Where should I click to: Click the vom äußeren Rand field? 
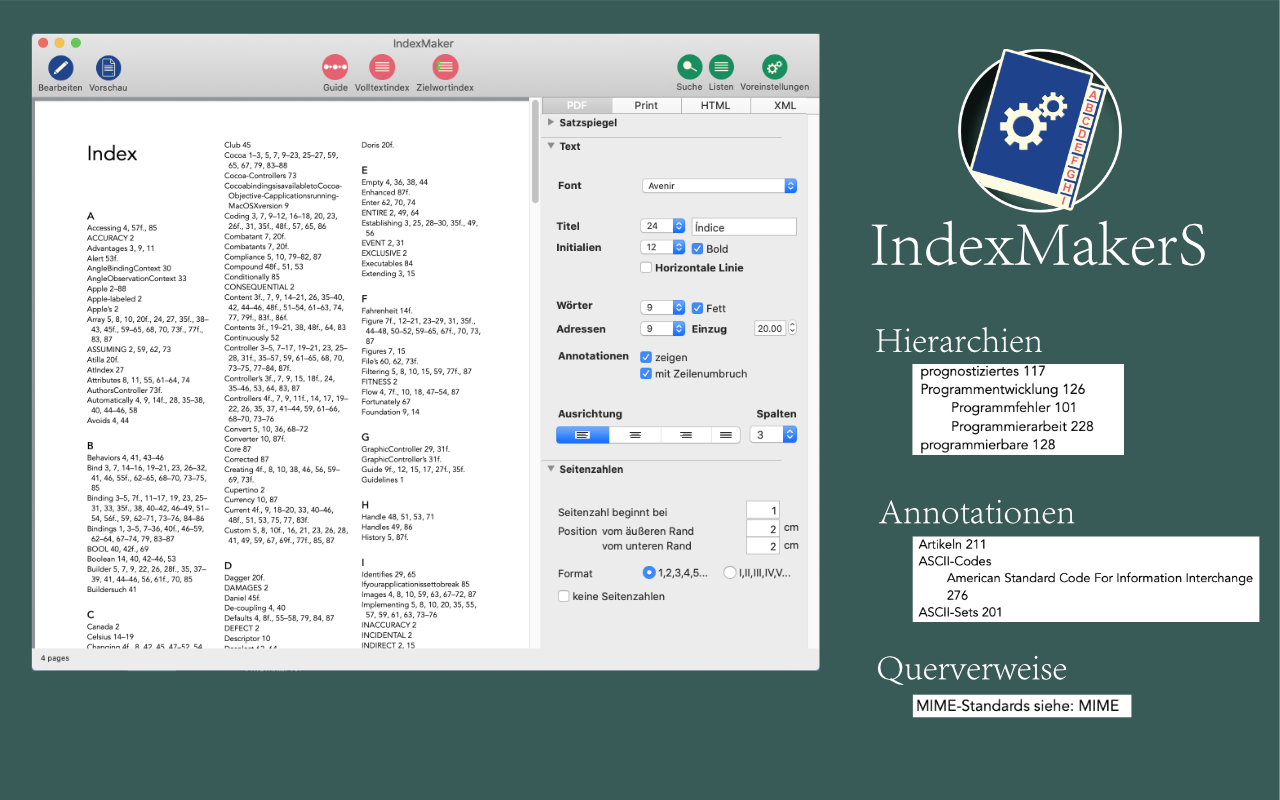pos(763,529)
